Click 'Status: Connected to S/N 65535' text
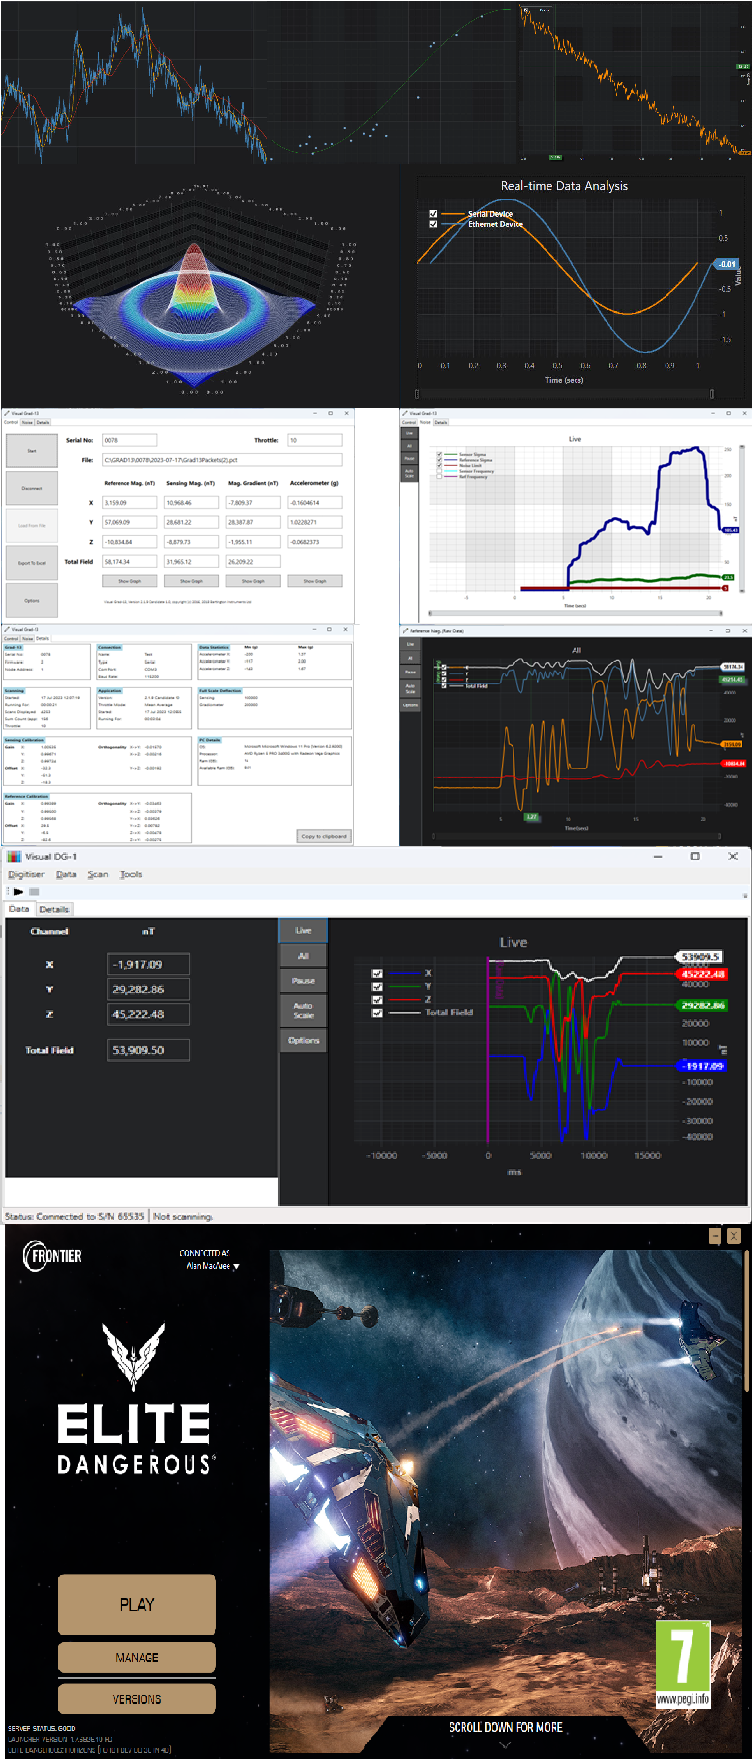Image resolution: width=752 pixels, height=1759 pixels. [x=75, y=1216]
